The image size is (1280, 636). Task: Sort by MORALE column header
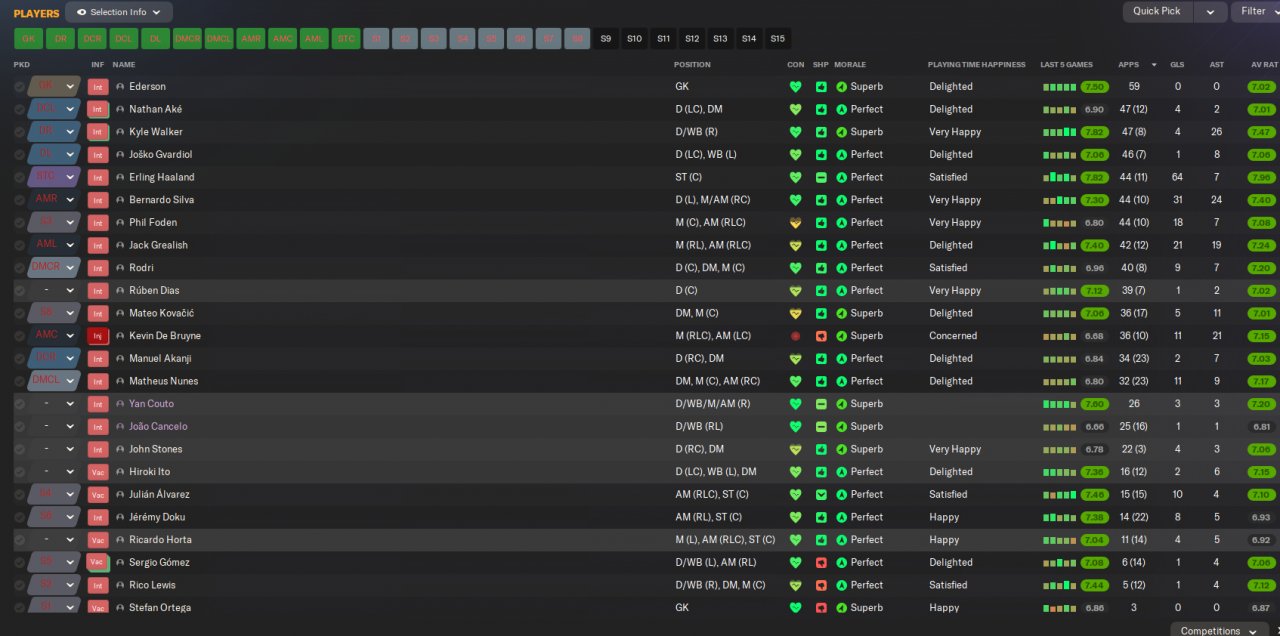[x=850, y=65]
